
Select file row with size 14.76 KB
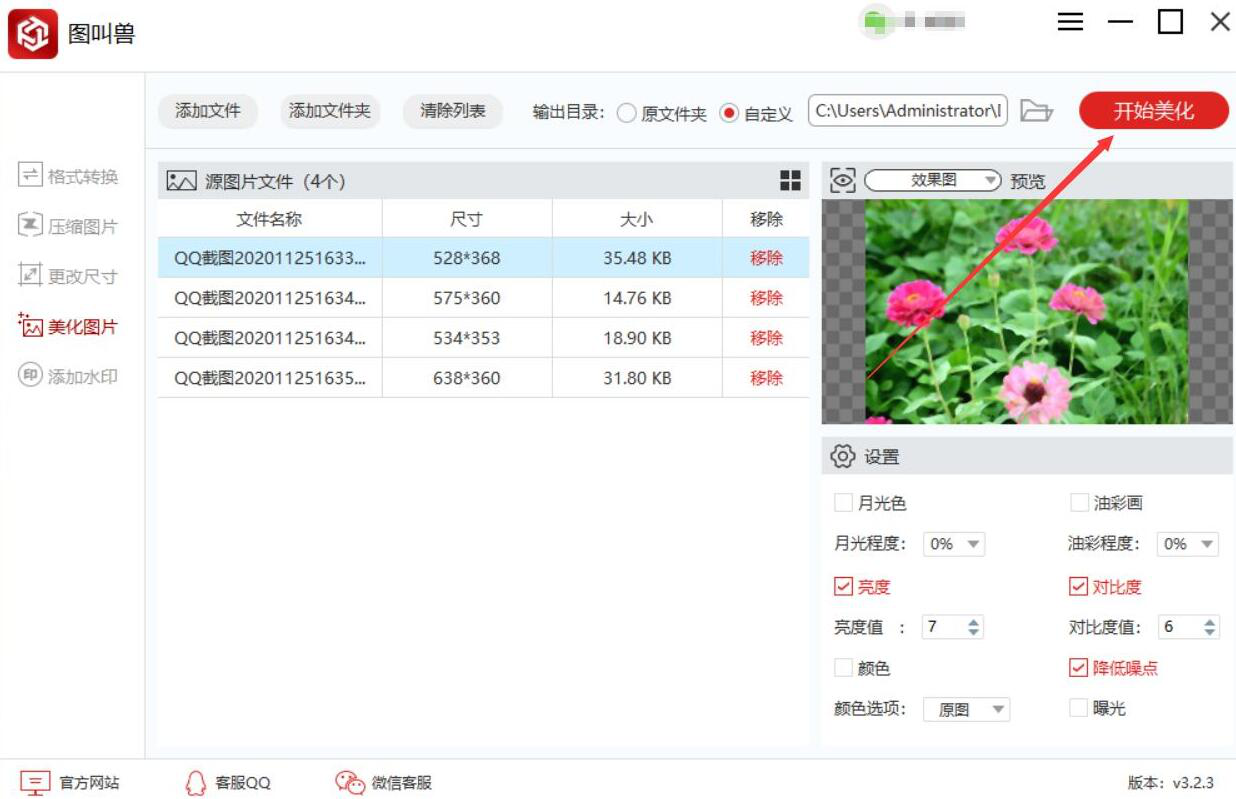(x=483, y=298)
